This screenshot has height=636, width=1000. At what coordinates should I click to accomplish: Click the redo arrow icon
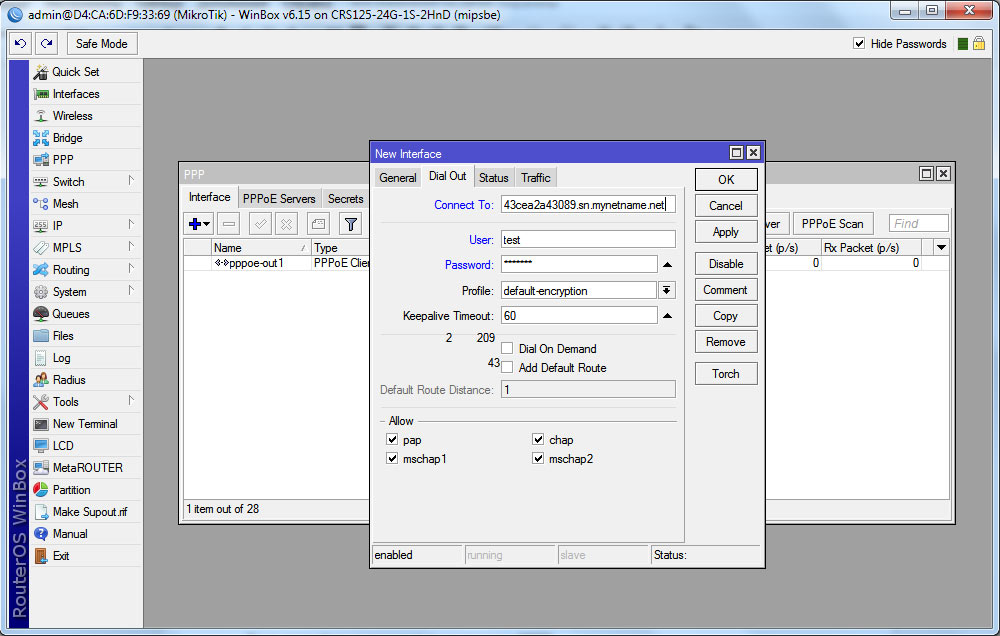tap(46, 44)
